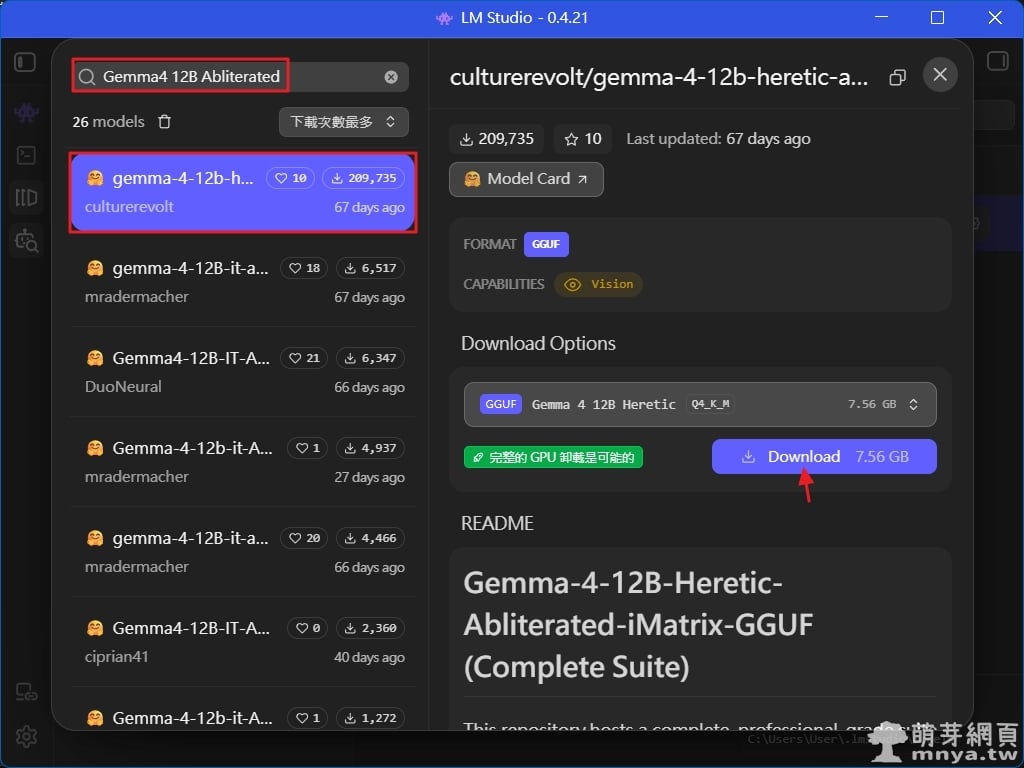
Task: Toggle the left sidebar panel icon
Action: click(25, 62)
